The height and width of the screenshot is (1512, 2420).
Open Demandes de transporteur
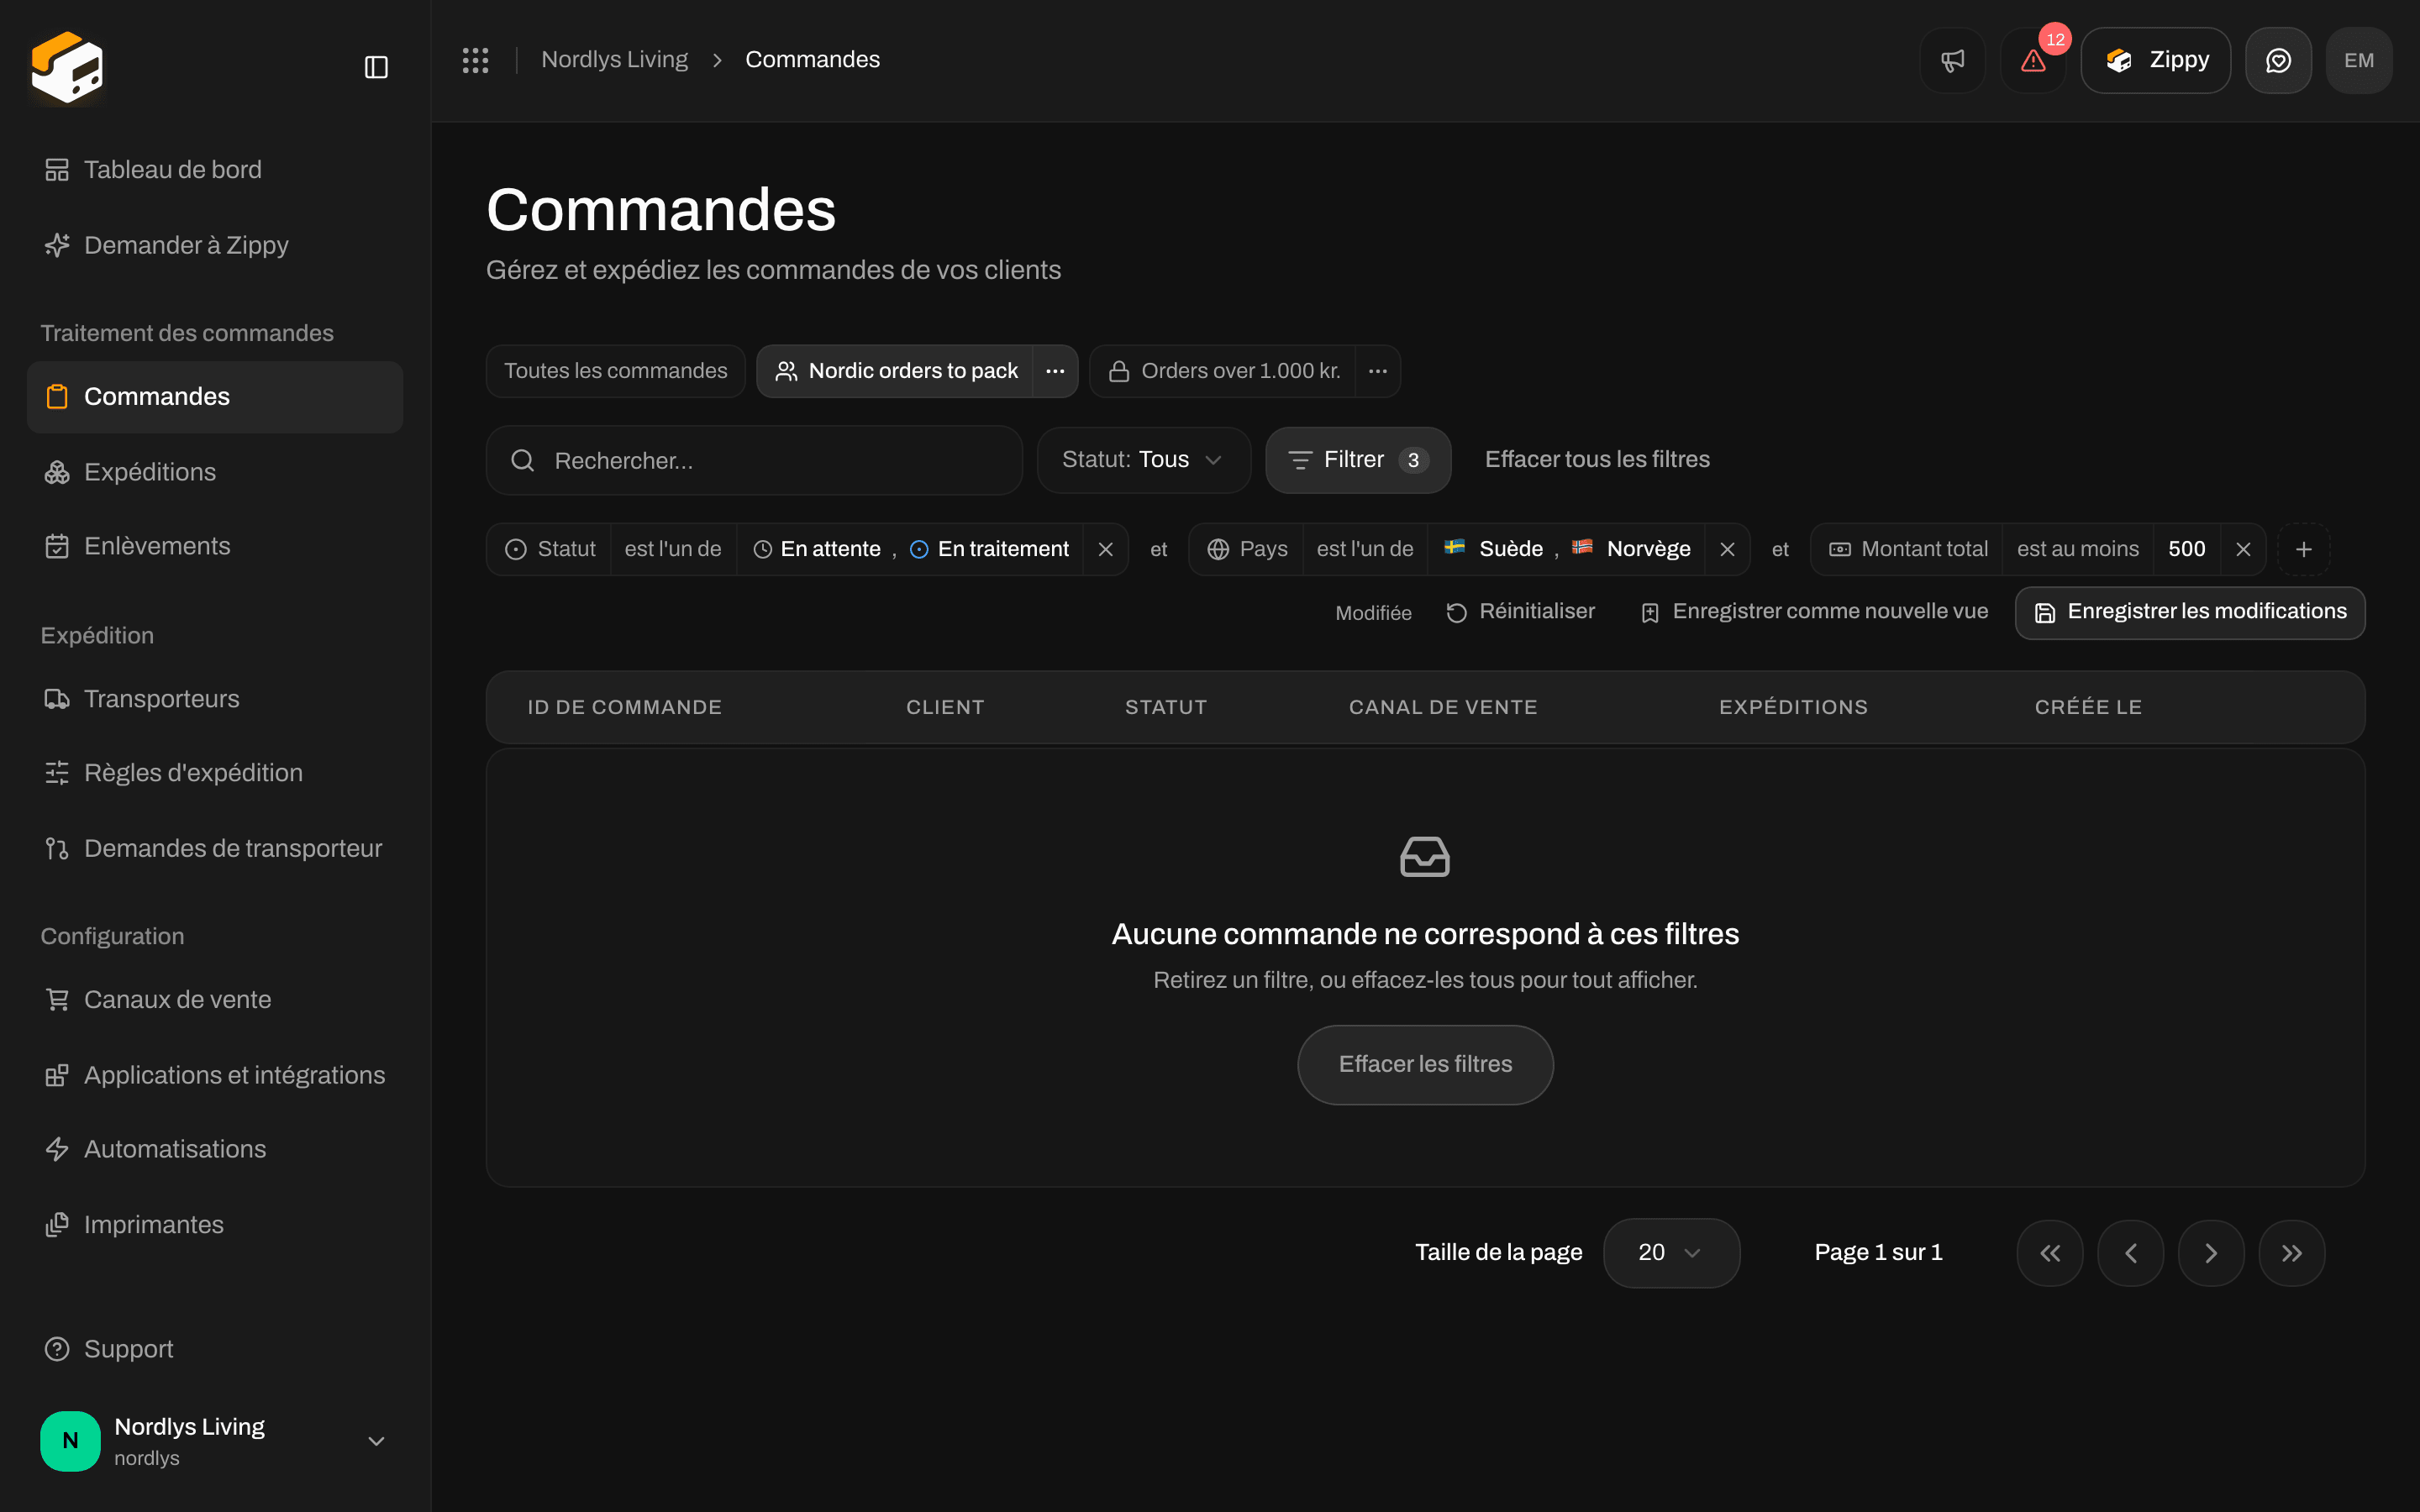pyautogui.click(x=215, y=848)
